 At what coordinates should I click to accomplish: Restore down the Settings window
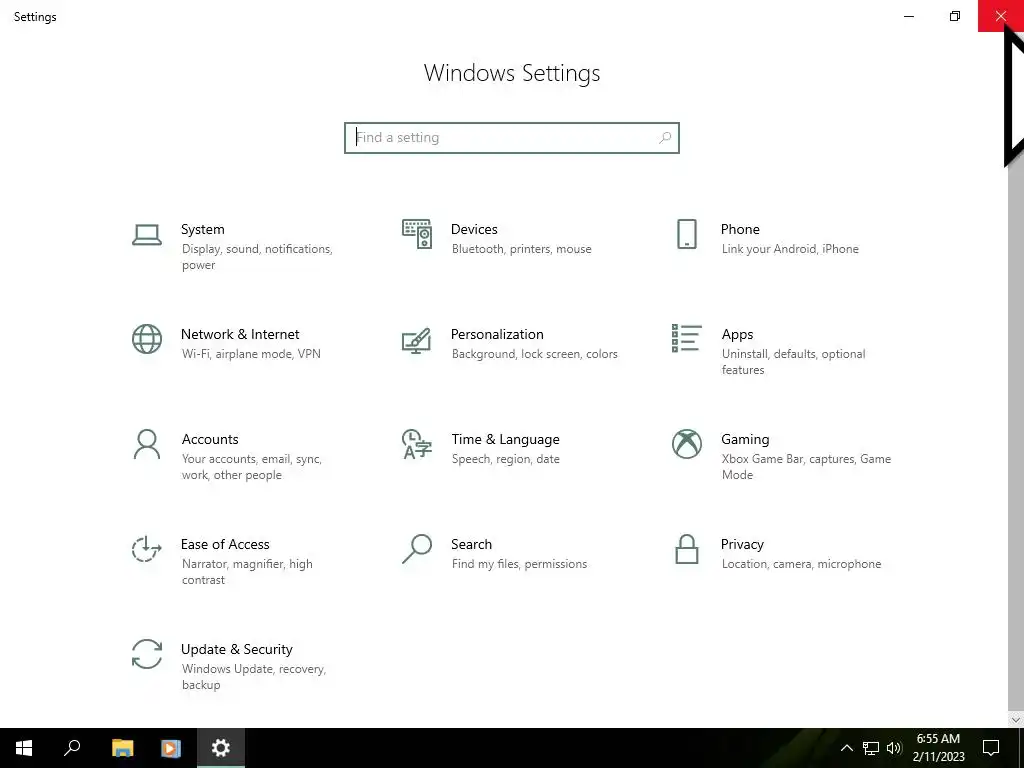coord(955,16)
